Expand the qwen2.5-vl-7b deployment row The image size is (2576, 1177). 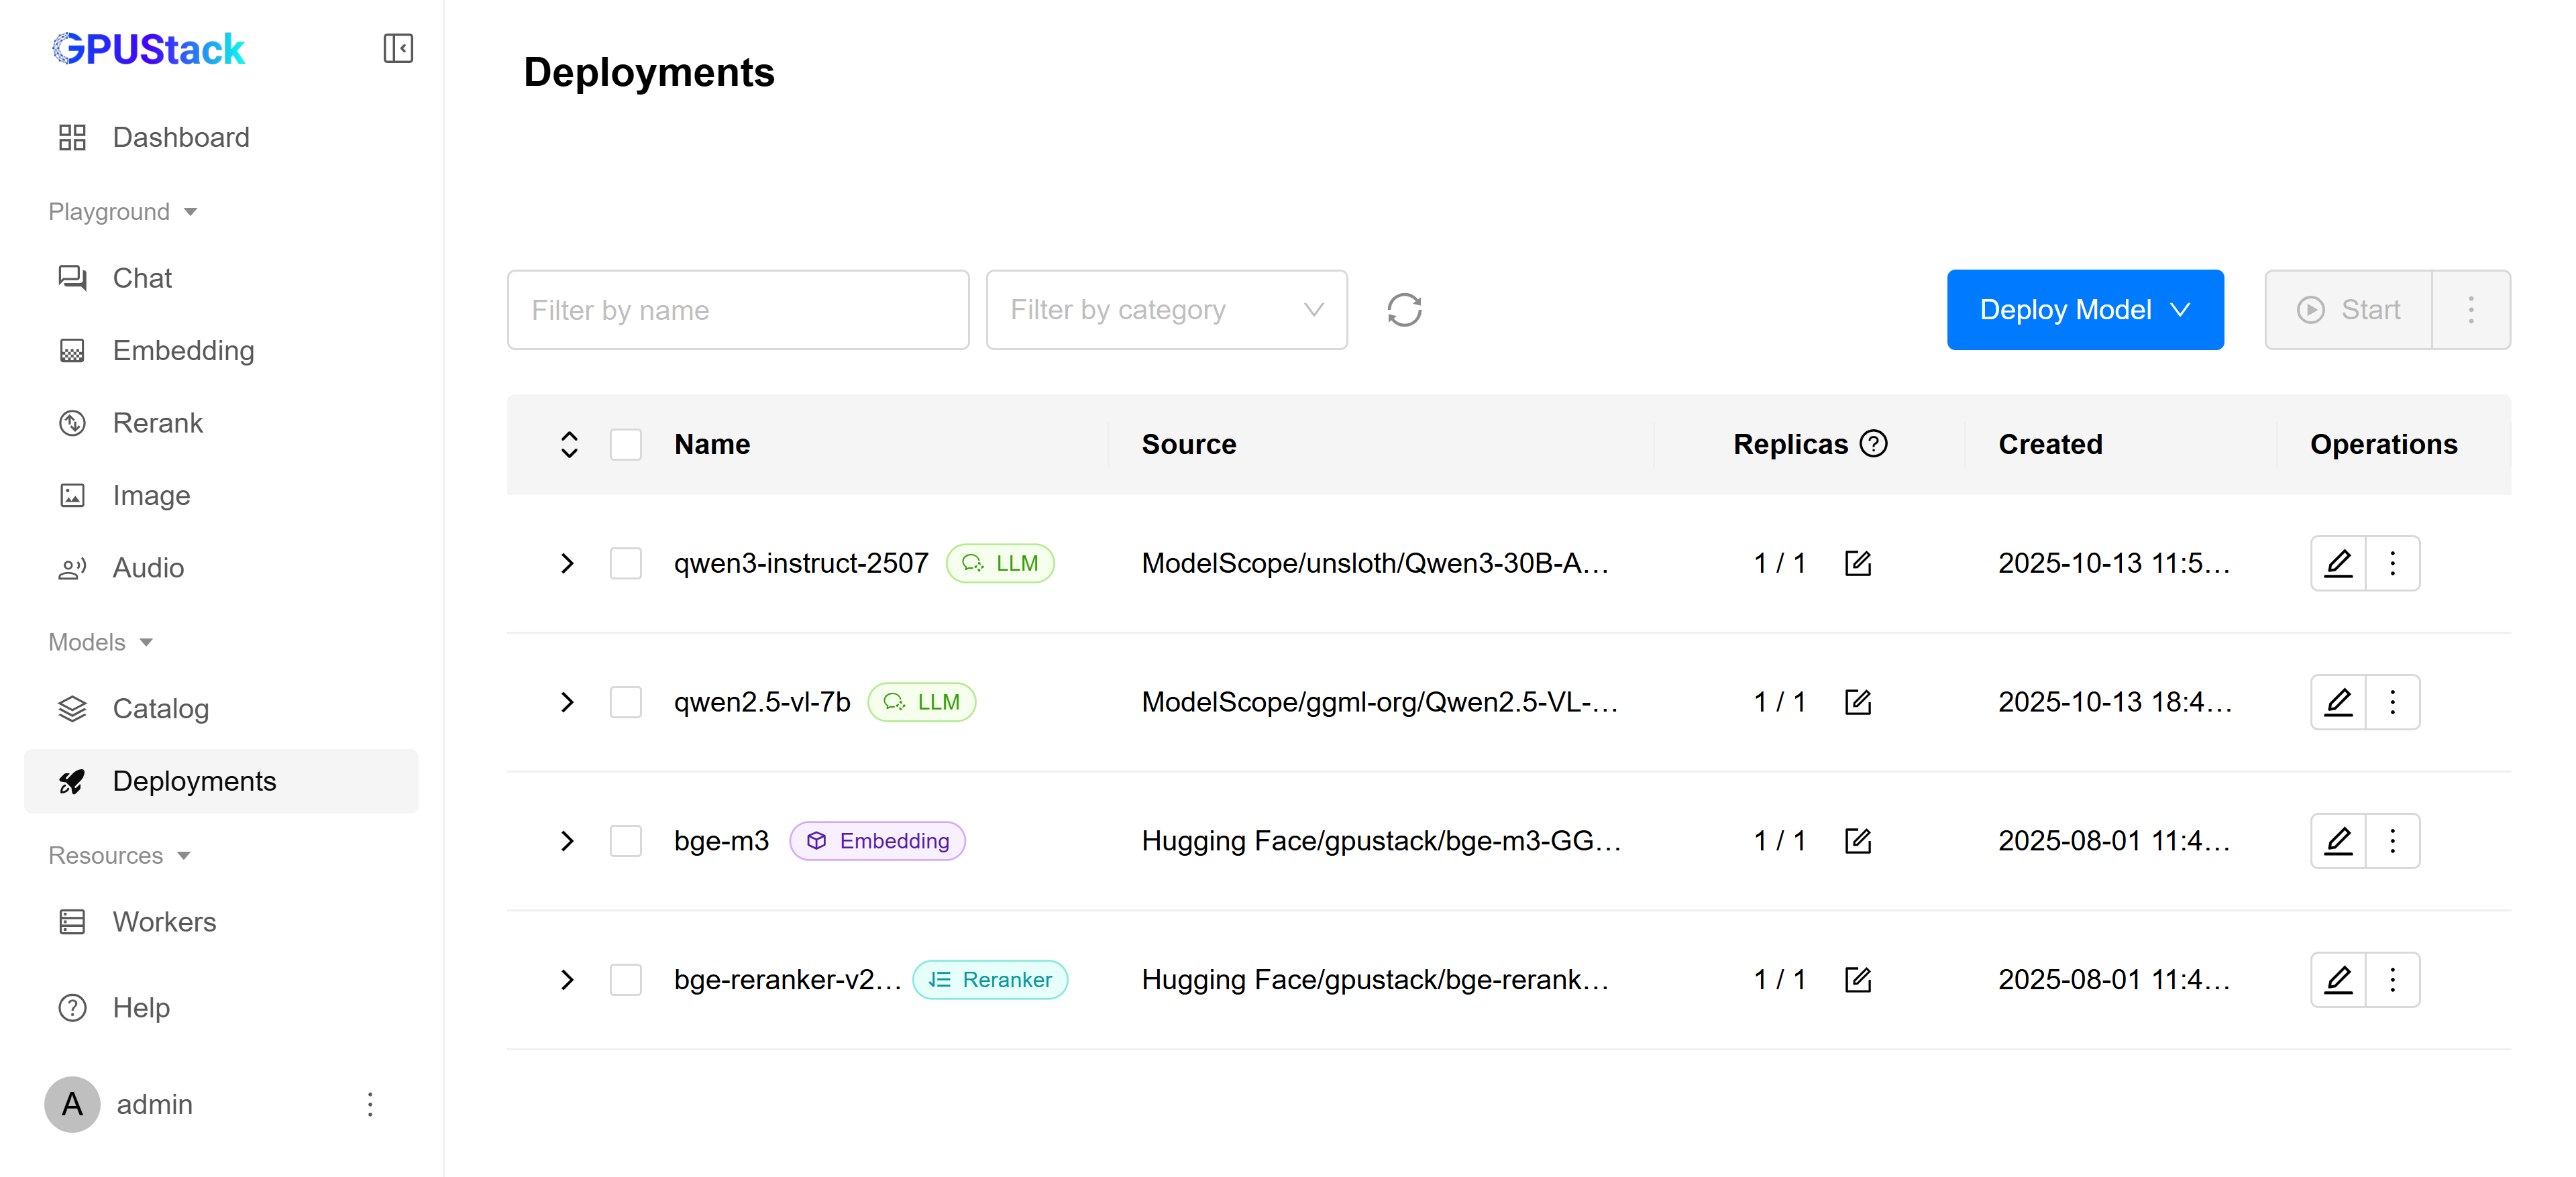(x=567, y=702)
